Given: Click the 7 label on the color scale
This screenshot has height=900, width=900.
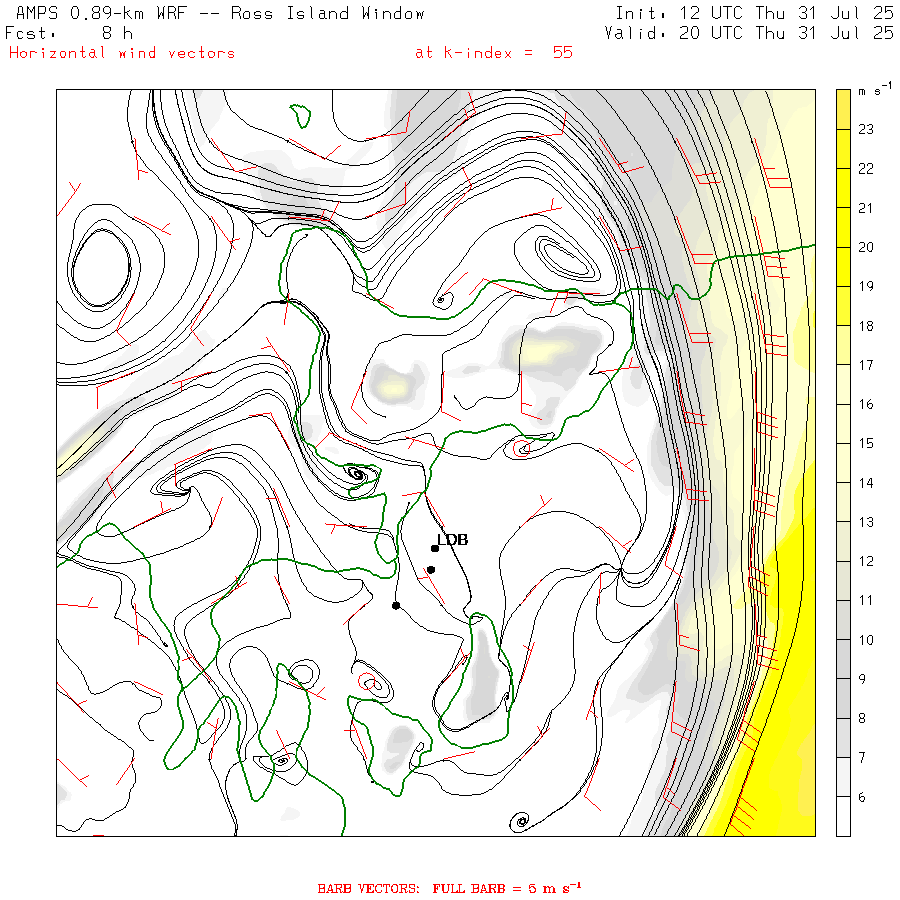Looking at the screenshot, I should (x=862, y=758).
